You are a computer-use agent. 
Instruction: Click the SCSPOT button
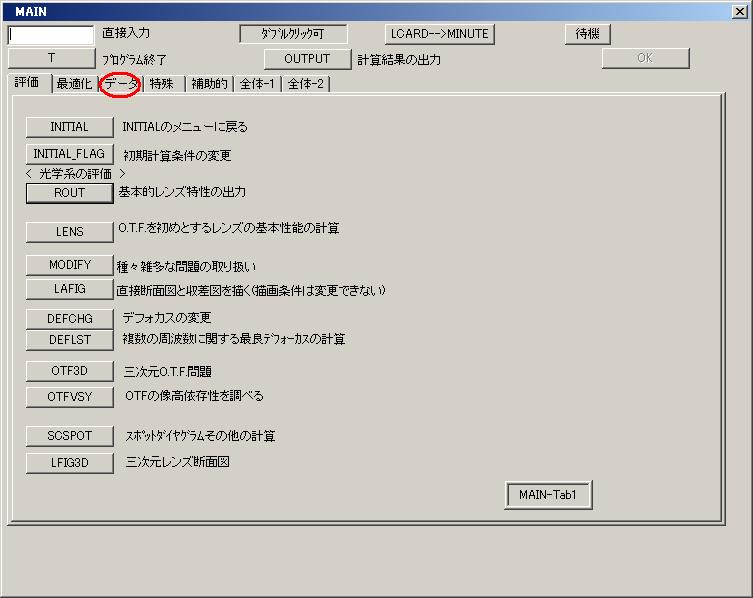pyautogui.click(x=70, y=436)
